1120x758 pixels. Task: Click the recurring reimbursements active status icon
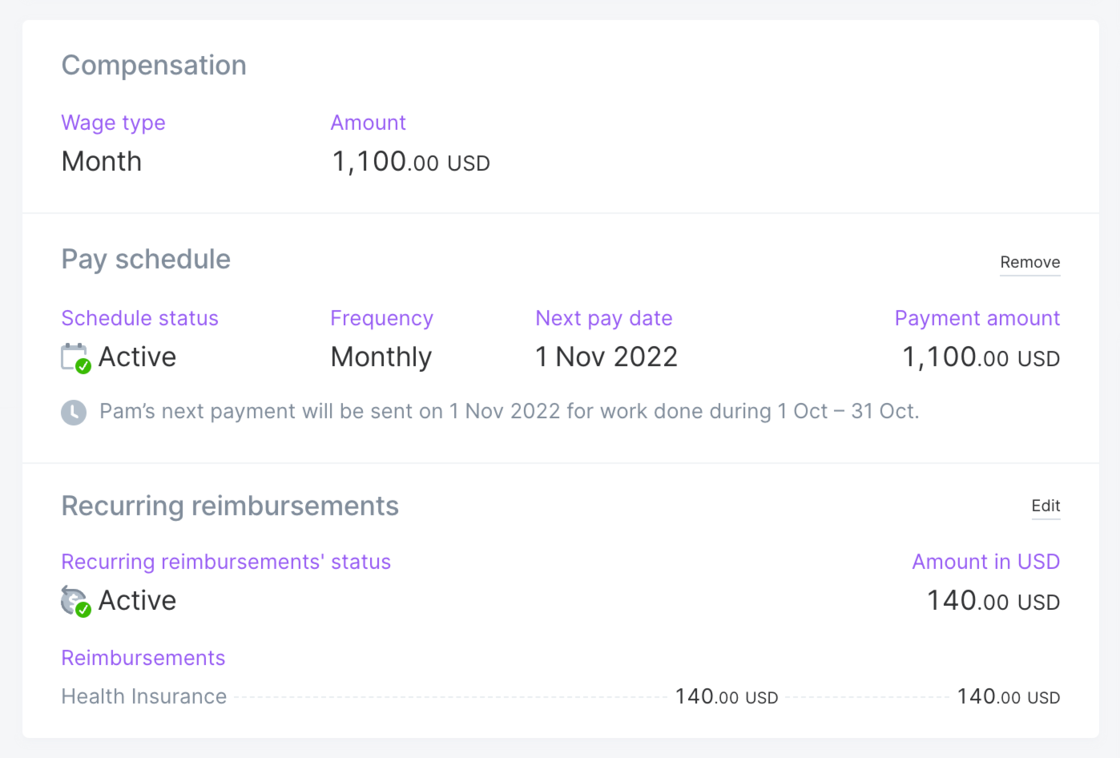(x=75, y=601)
